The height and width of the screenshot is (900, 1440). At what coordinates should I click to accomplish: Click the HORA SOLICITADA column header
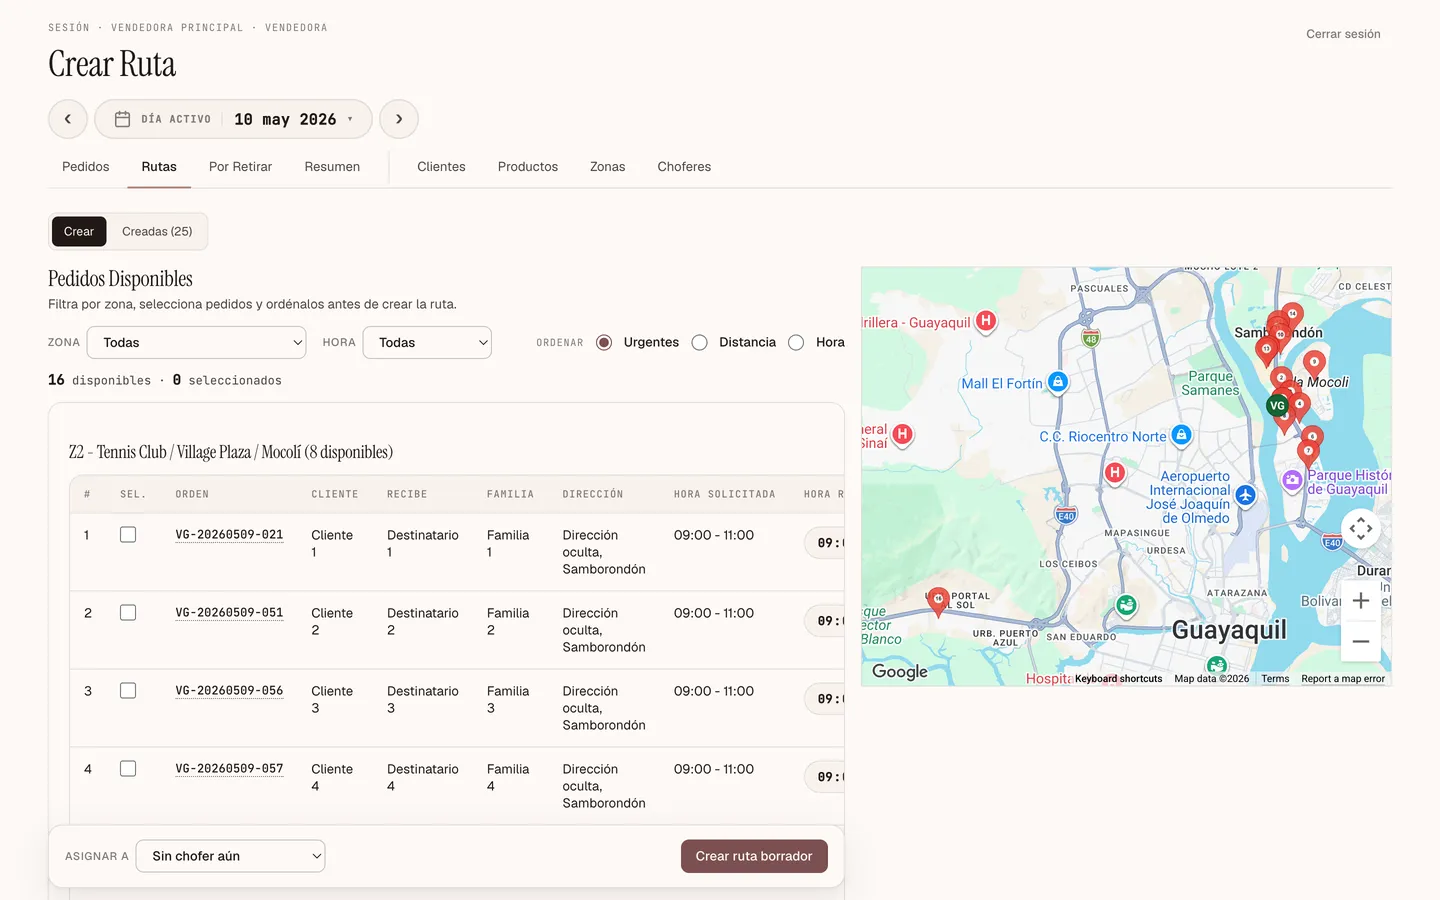(724, 494)
